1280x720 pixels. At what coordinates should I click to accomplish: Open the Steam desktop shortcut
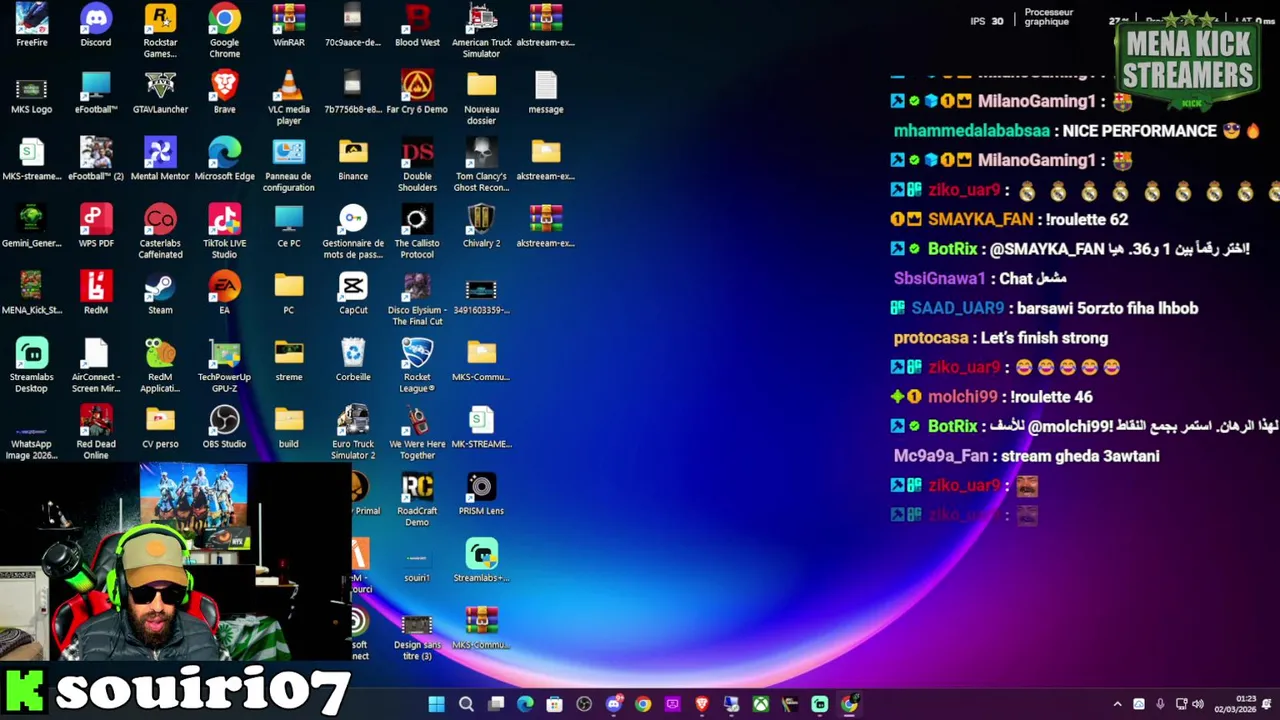[160, 293]
